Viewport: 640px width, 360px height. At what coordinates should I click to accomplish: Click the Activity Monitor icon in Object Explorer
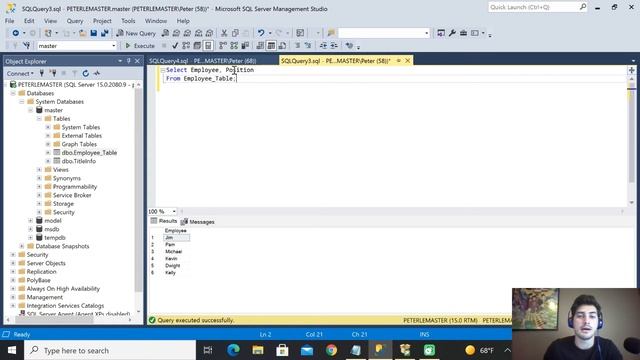(x=97, y=73)
